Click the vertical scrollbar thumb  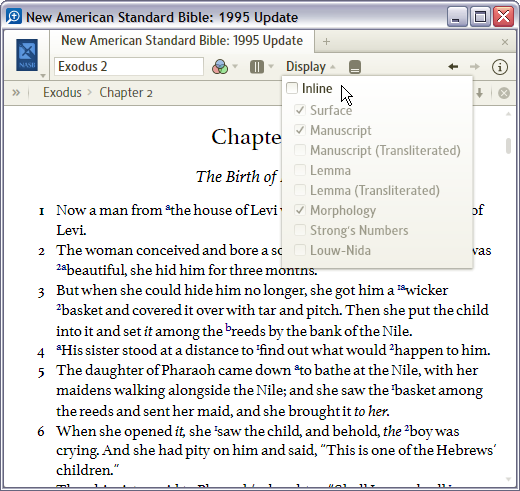click(x=508, y=146)
